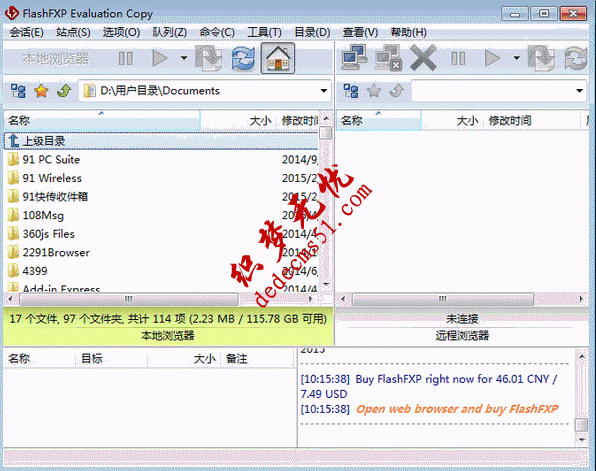Open the 查看(V) menu
Viewport: 596px width, 471px height.
360,32
